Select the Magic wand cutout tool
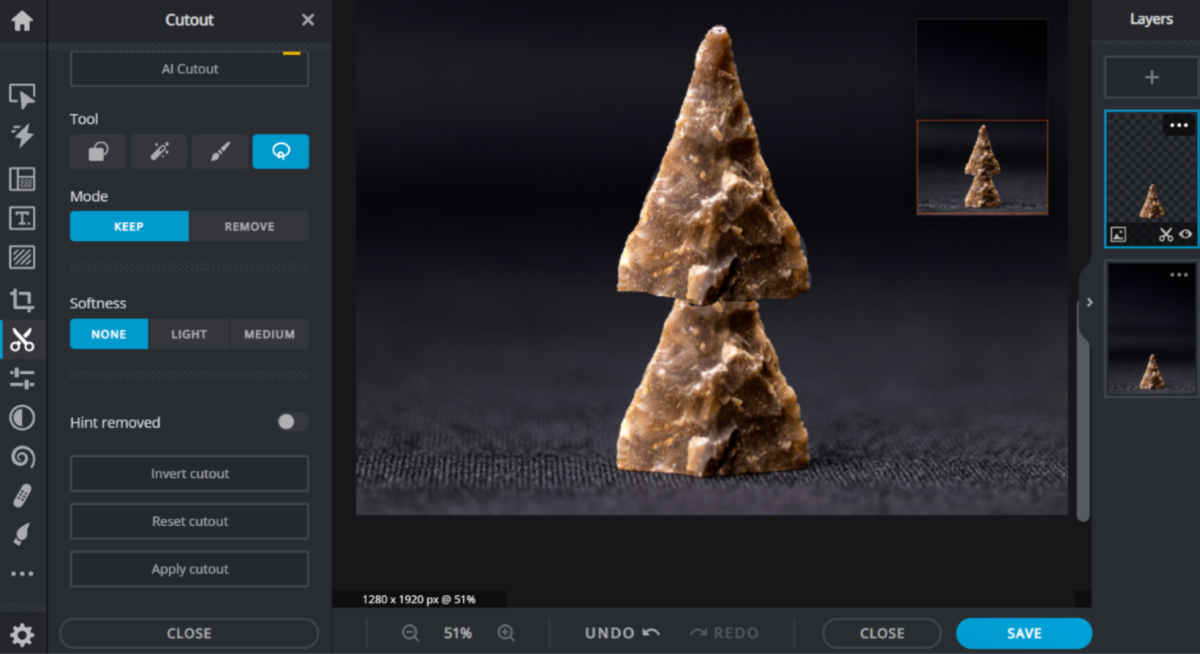This screenshot has height=654, width=1200. (x=159, y=151)
